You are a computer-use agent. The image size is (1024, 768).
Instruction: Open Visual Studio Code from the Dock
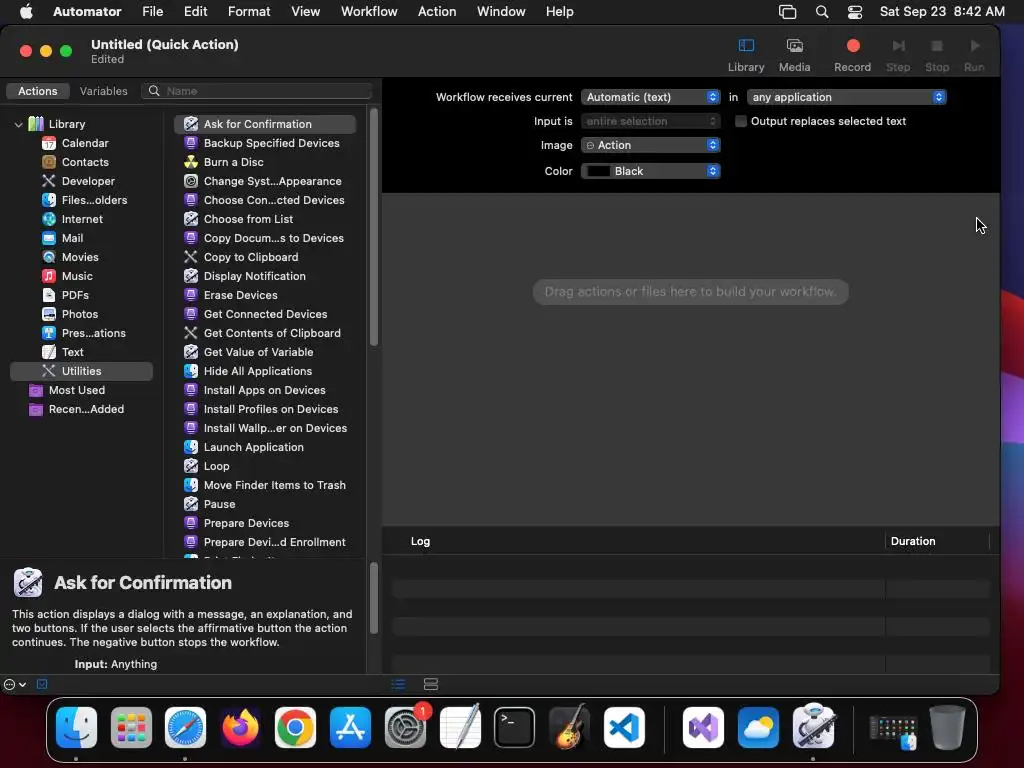[x=624, y=727]
